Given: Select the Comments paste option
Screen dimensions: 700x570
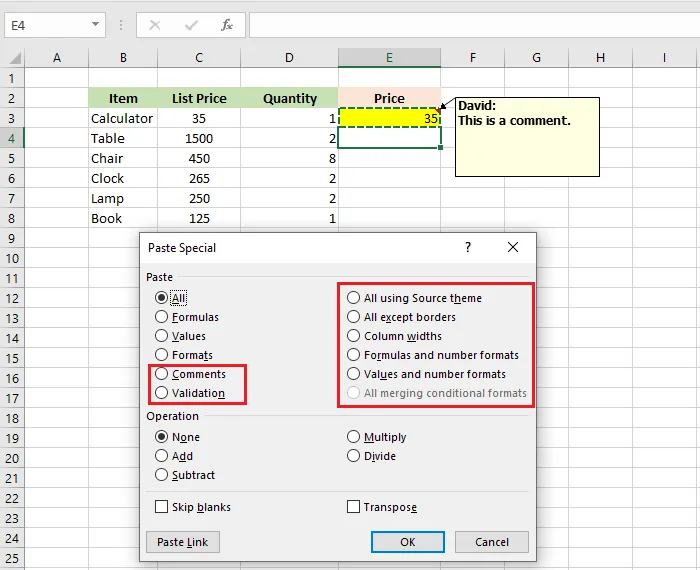Looking at the screenshot, I should click(x=190, y=374).
